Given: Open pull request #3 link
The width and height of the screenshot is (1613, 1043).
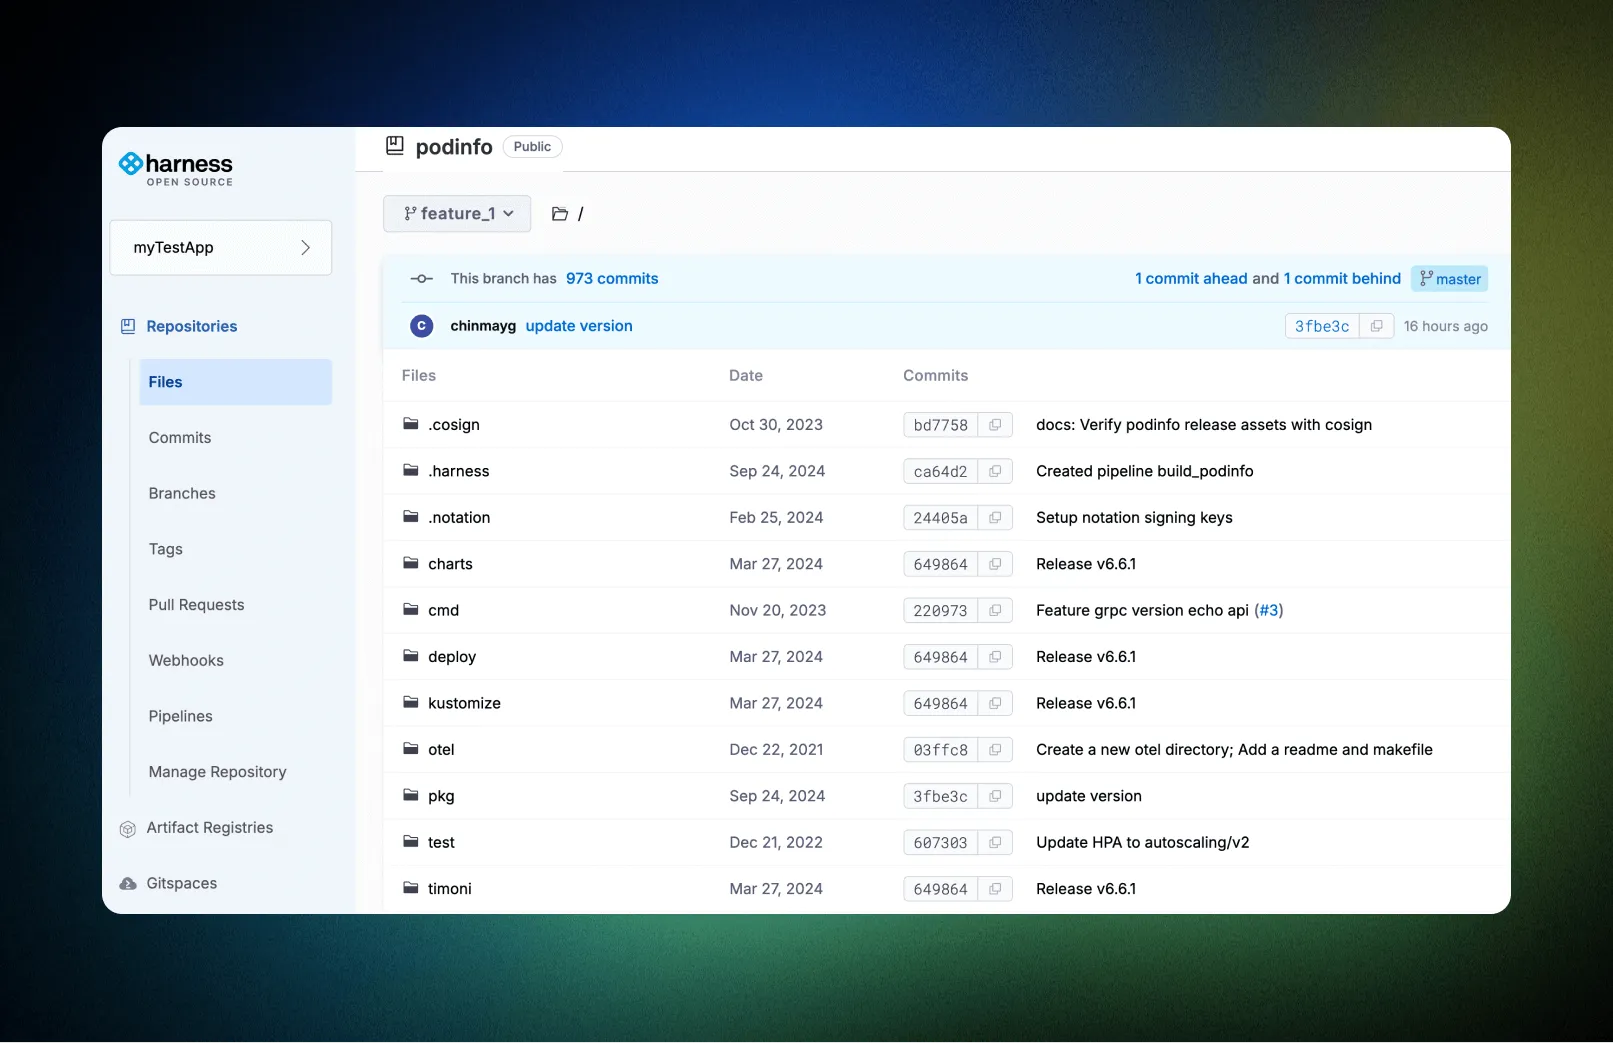Looking at the screenshot, I should [1269, 610].
